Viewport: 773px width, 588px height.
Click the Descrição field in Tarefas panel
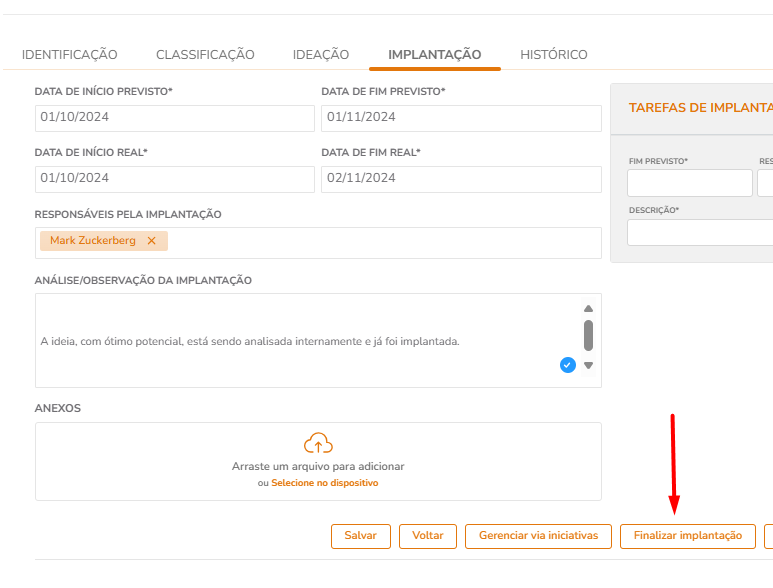pyautogui.click(x=700, y=232)
